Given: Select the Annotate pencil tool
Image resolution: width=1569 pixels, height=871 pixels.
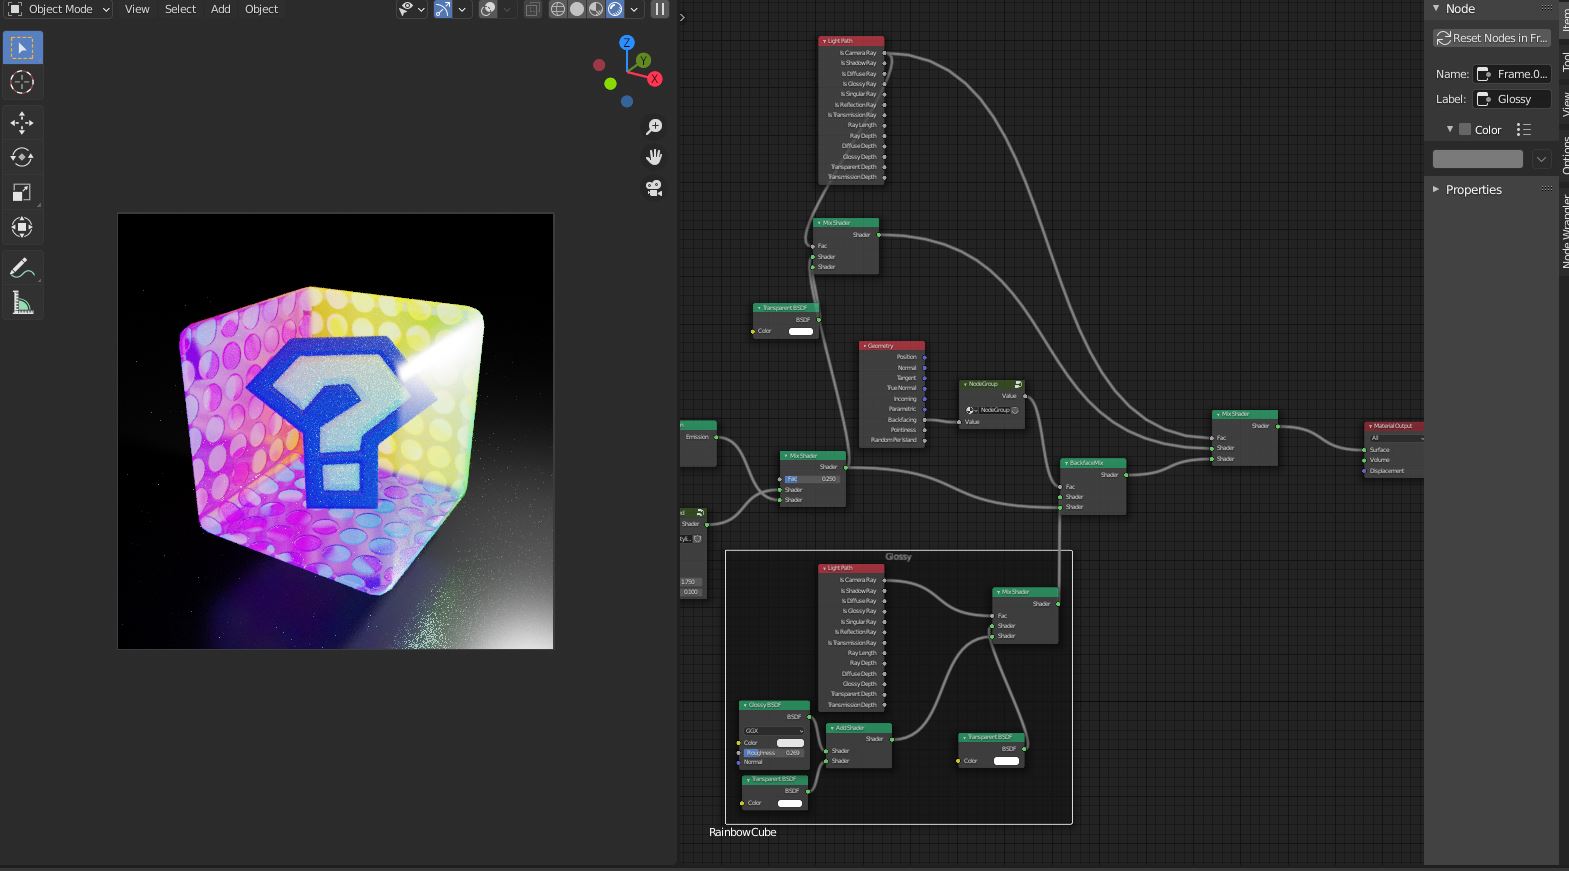Looking at the screenshot, I should tap(22, 268).
